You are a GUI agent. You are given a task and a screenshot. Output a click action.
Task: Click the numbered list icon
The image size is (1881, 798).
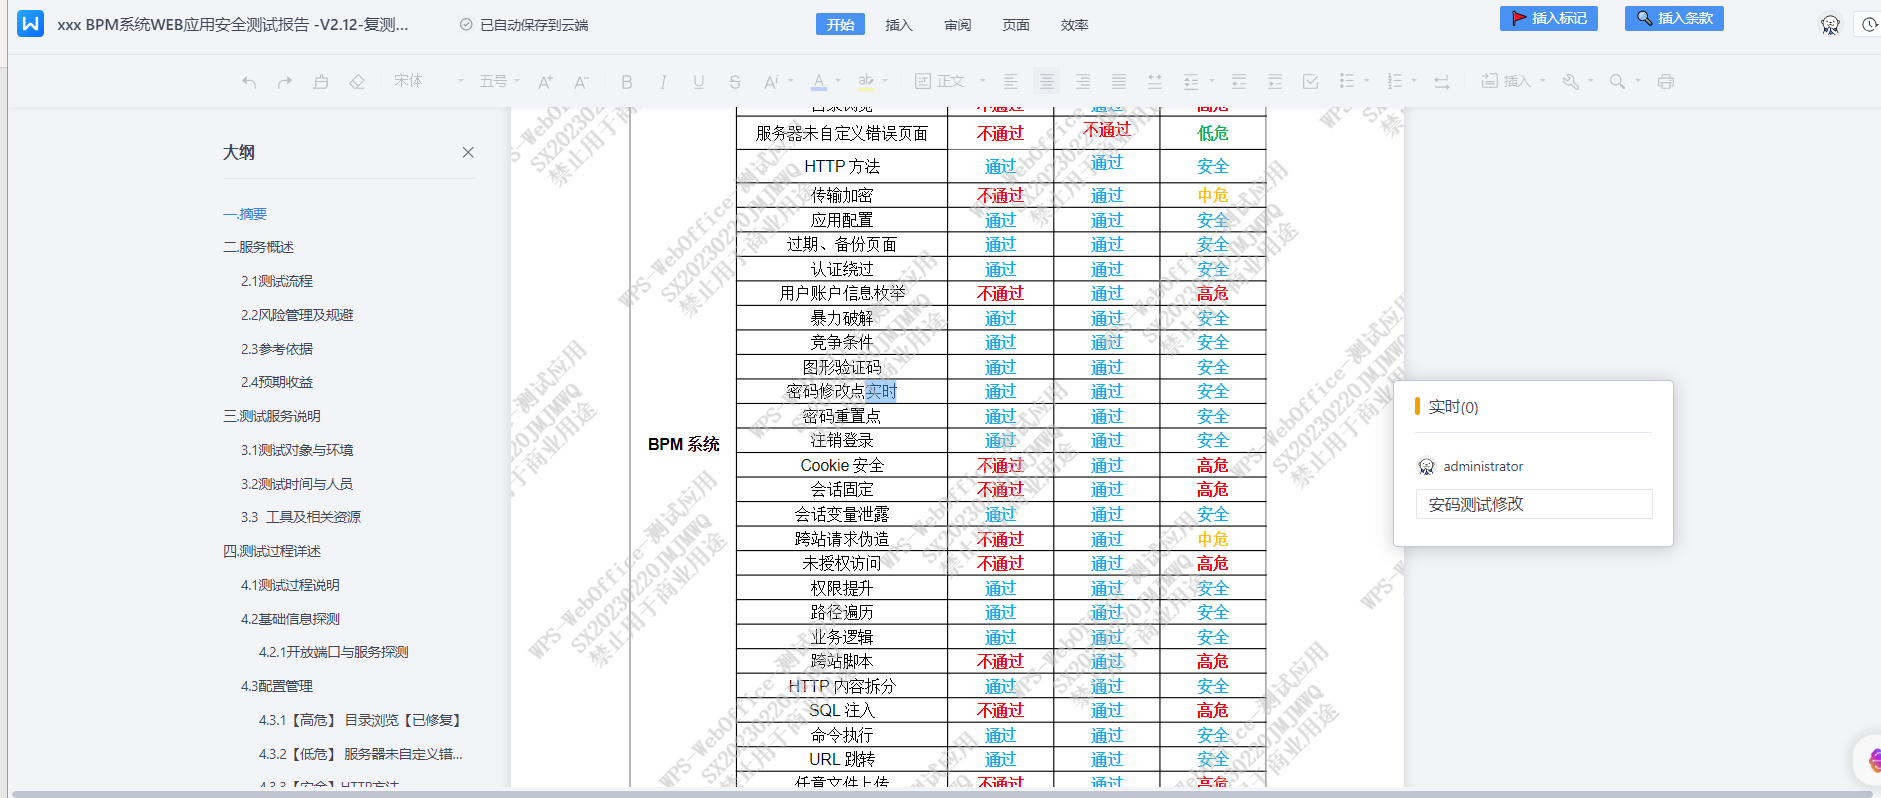[1395, 82]
